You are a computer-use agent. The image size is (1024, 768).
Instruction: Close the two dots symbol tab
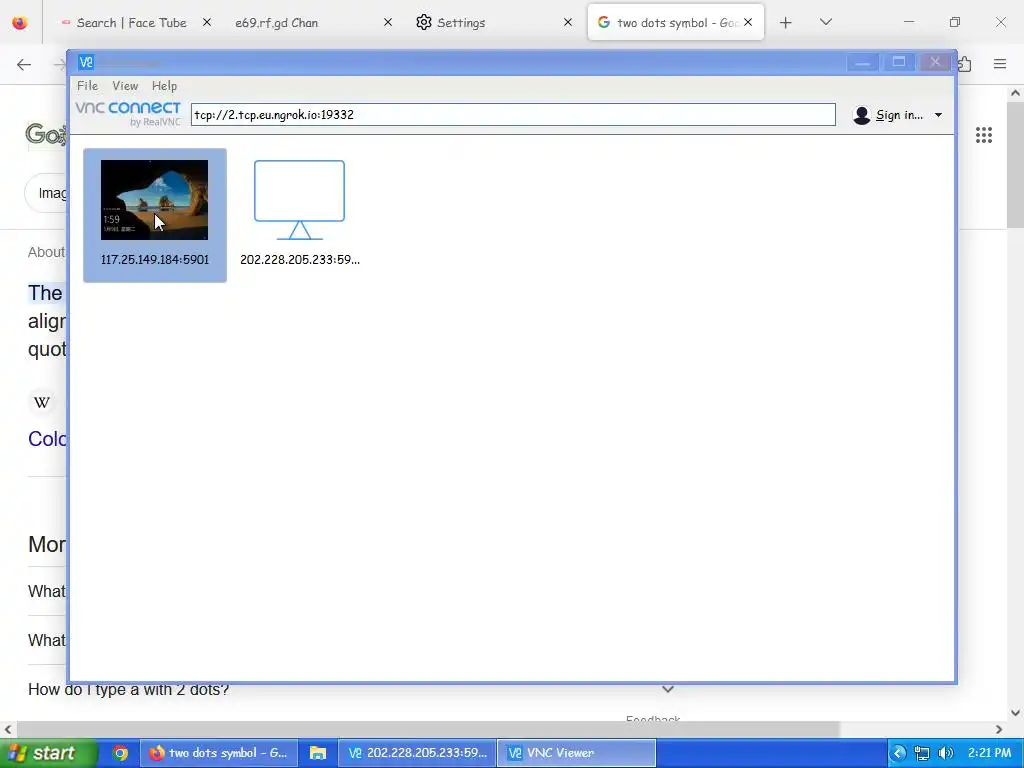click(x=748, y=22)
